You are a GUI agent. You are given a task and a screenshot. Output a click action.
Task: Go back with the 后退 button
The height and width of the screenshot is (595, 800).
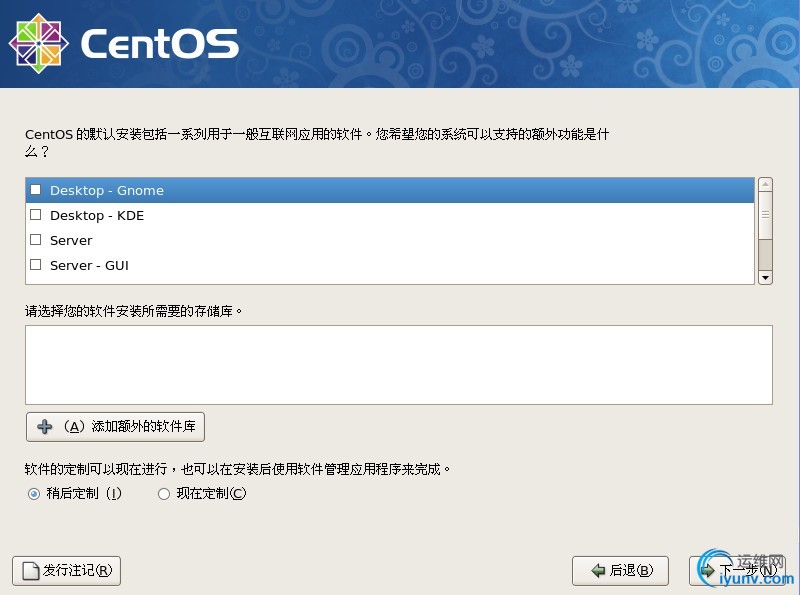point(620,571)
